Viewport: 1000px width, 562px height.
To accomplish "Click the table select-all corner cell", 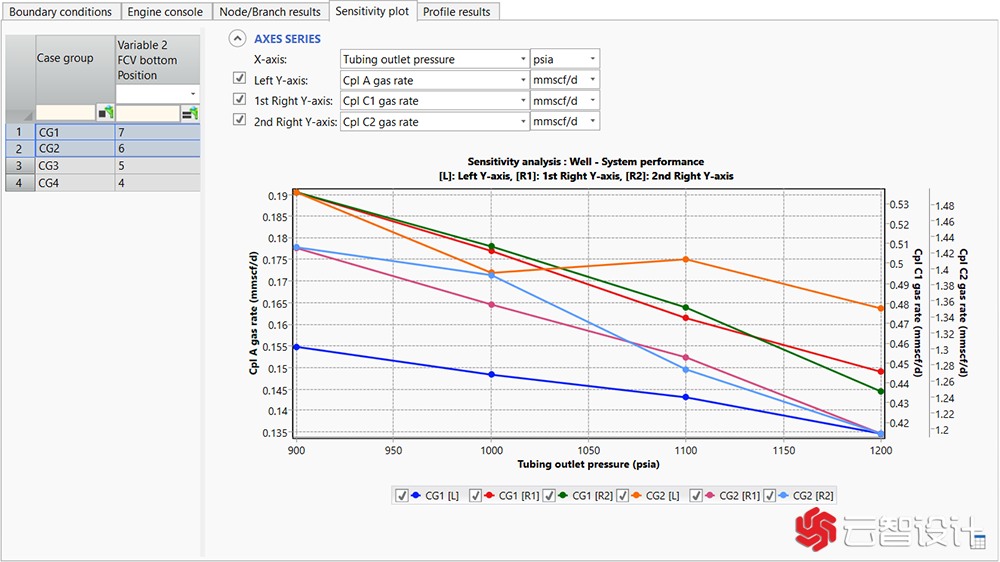I will (20, 78).
